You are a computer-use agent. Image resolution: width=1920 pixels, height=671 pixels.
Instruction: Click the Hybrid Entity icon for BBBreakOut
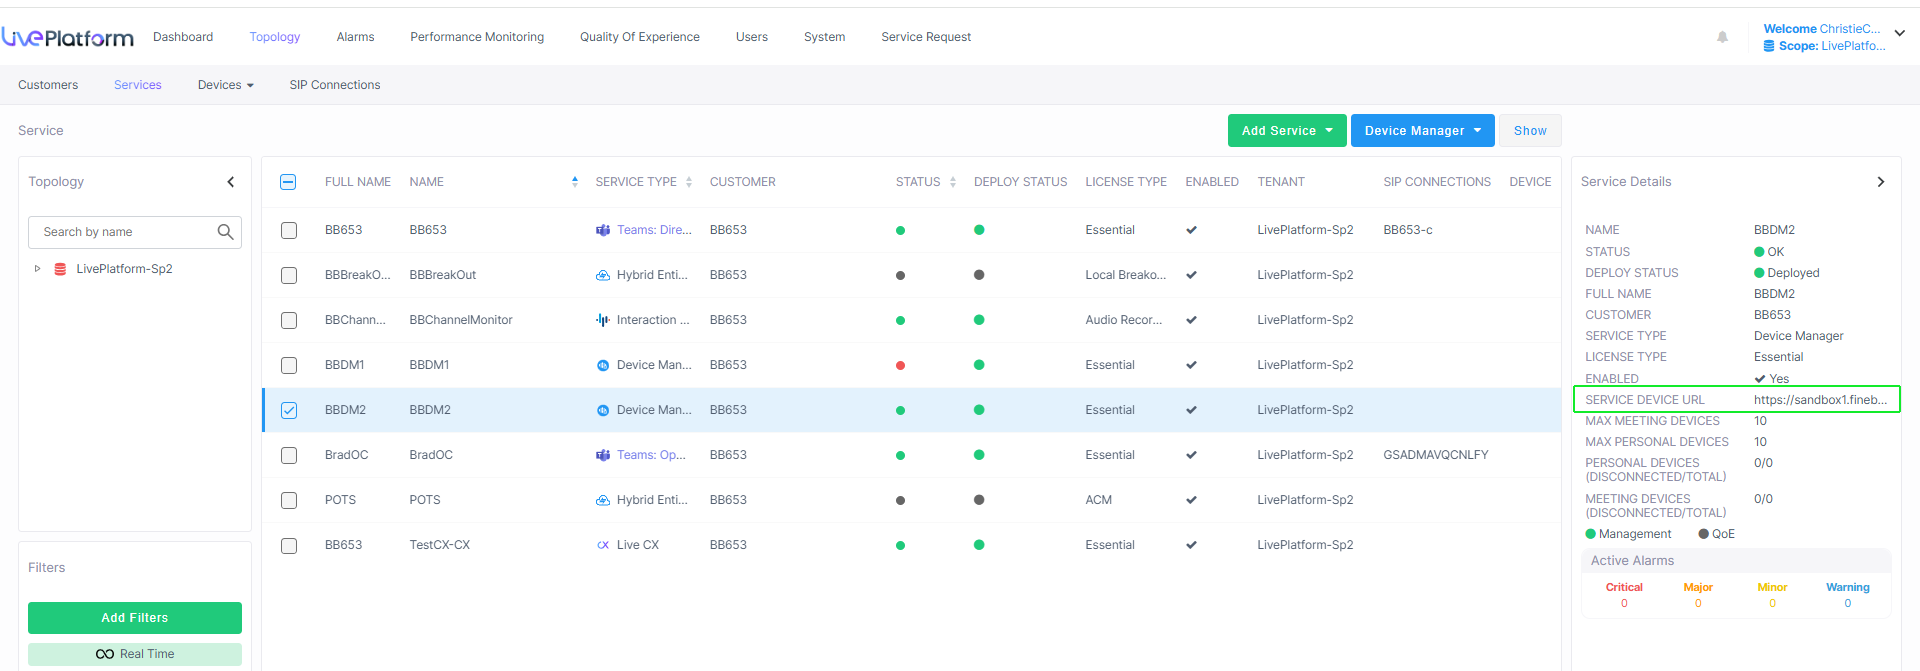tap(603, 275)
